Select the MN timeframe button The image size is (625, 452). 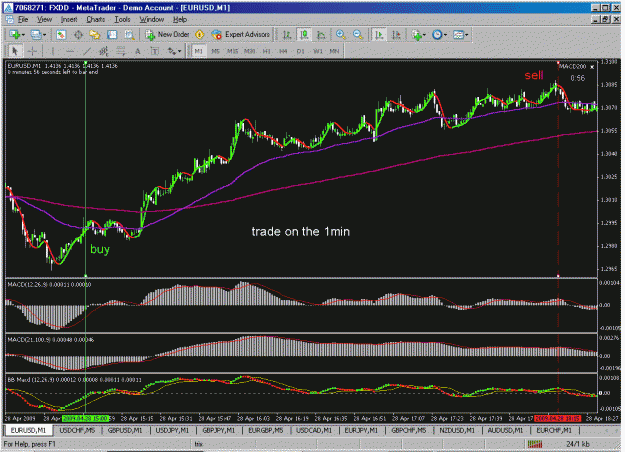(334, 51)
